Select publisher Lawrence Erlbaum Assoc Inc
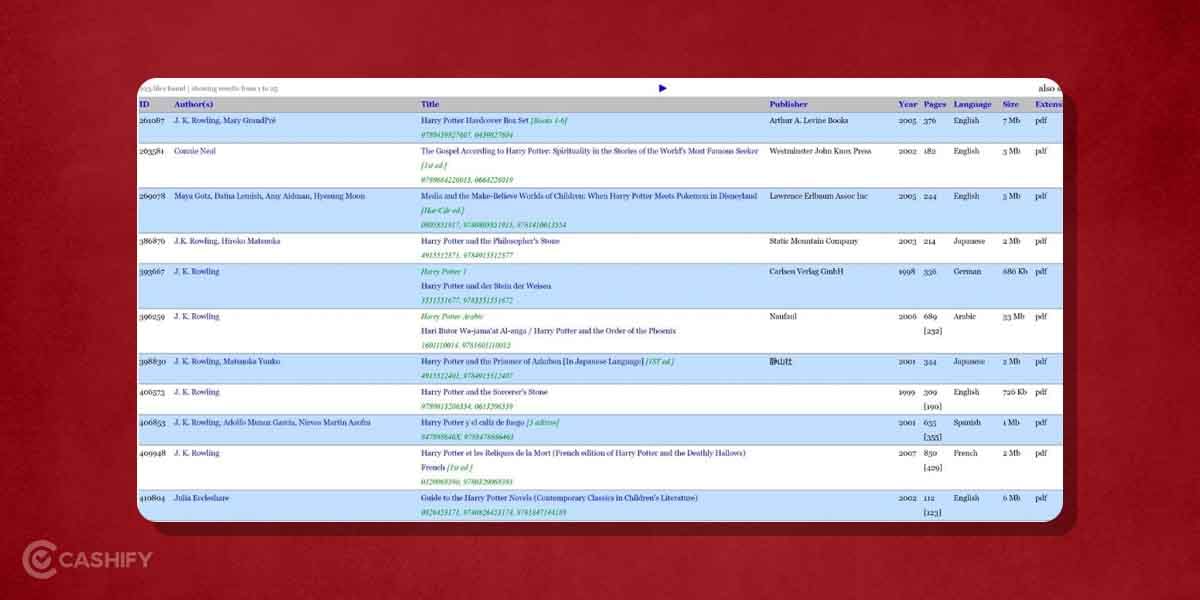Viewport: 1200px width, 600px height. [818, 196]
